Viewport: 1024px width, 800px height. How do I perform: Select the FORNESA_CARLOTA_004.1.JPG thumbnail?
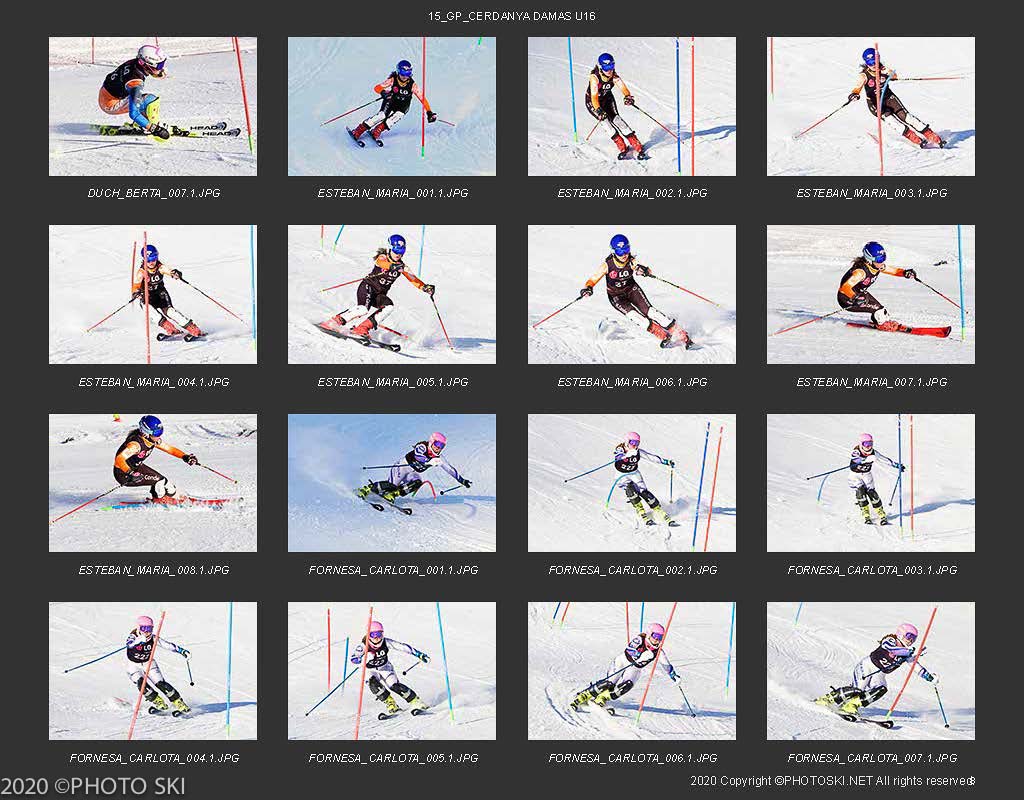click(153, 671)
